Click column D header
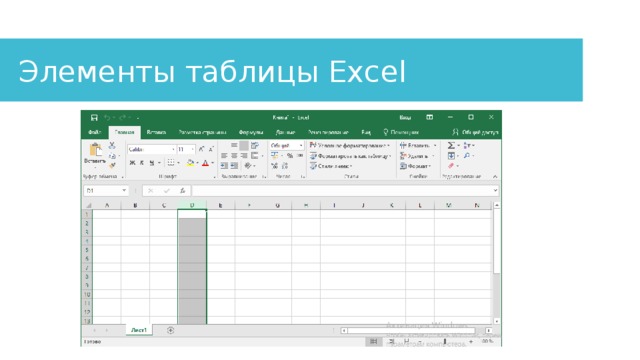The width and height of the screenshot is (640, 360). pos(192,205)
